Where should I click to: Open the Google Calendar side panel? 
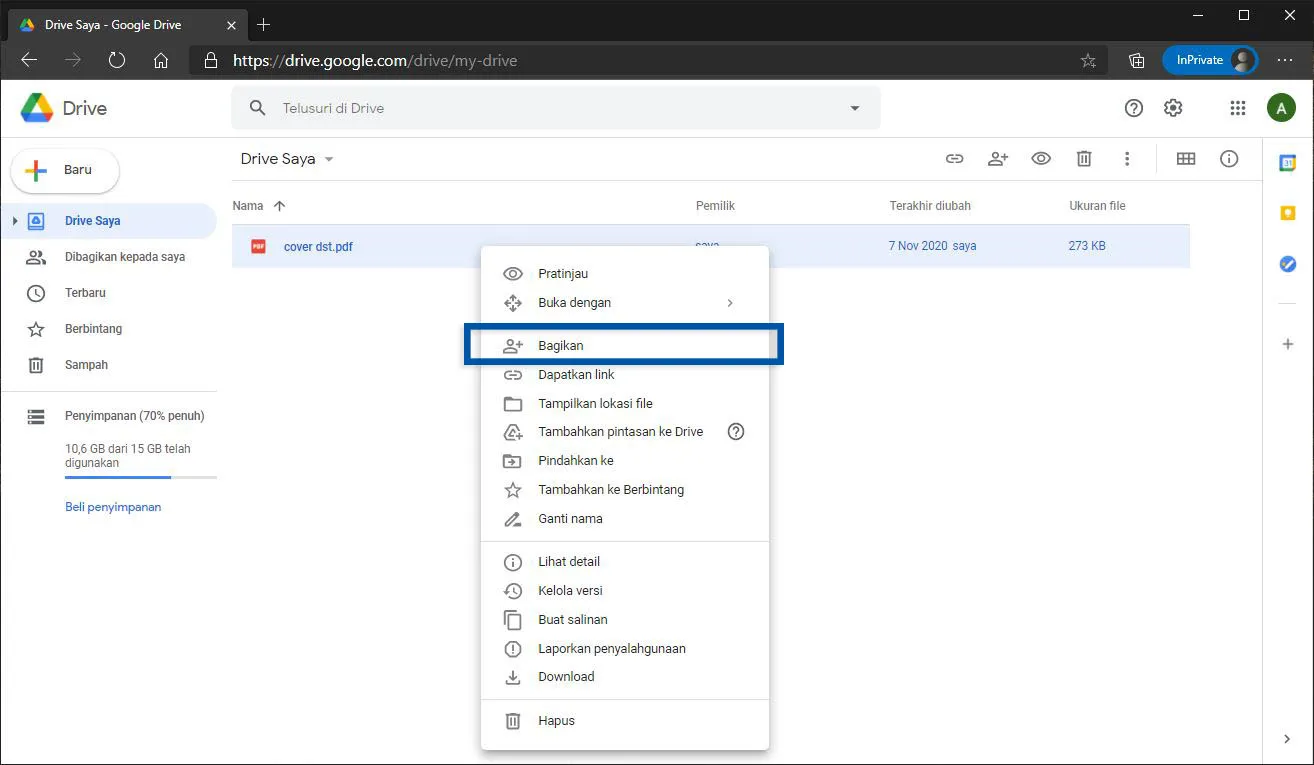1288,161
